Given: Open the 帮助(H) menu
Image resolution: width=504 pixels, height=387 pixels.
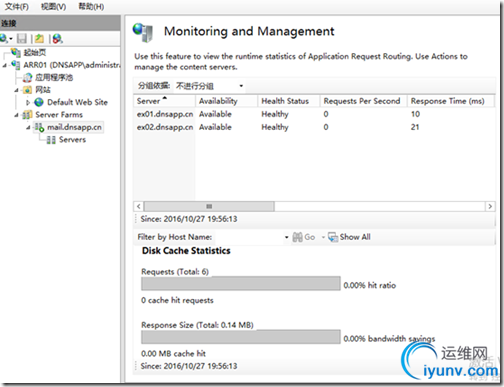Looking at the screenshot, I should [x=91, y=7].
